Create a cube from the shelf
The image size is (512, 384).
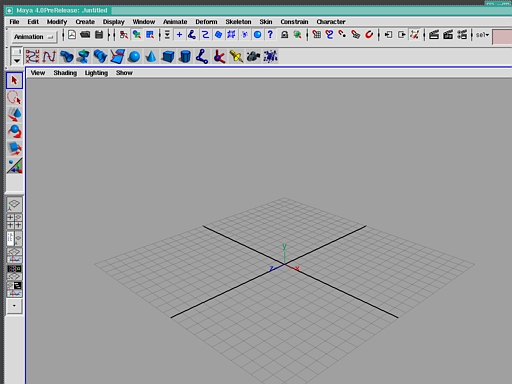click(x=168, y=56)
